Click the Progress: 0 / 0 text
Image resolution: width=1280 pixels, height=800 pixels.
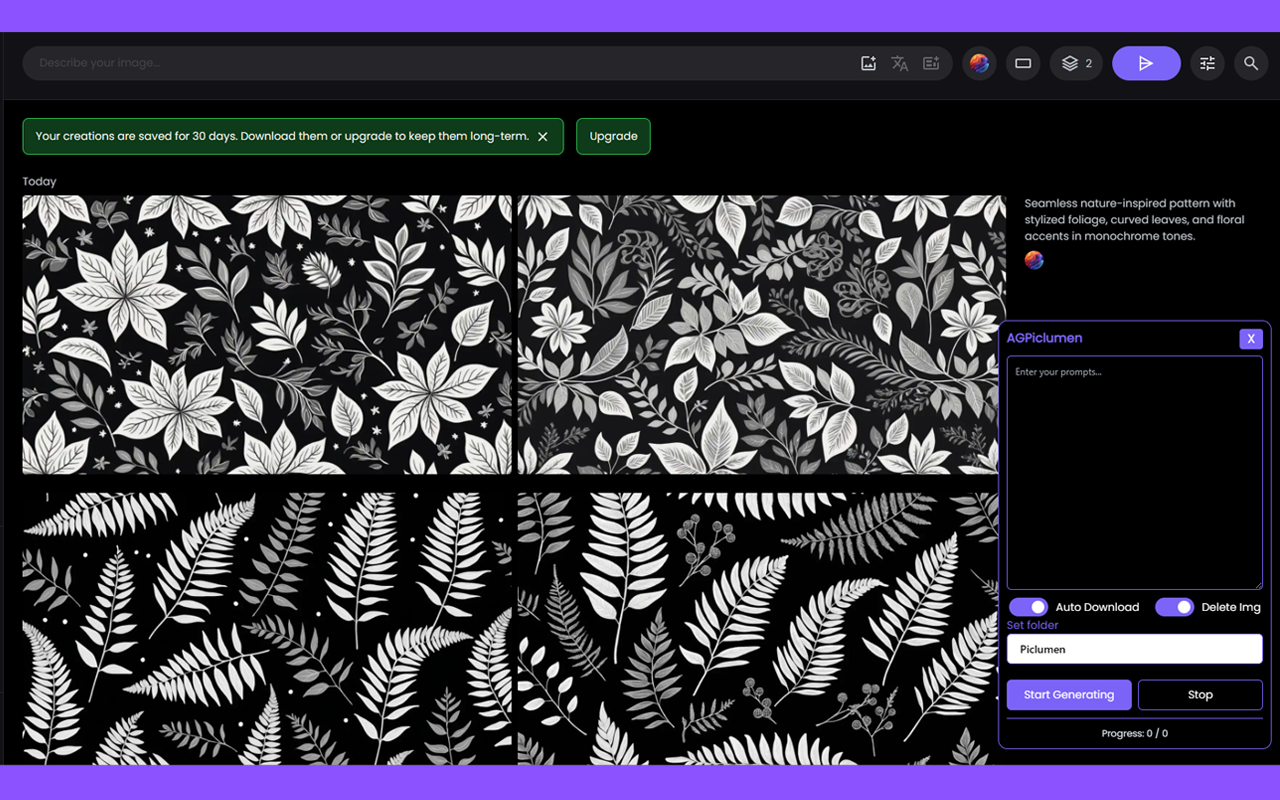click(x=1134, y=733)
